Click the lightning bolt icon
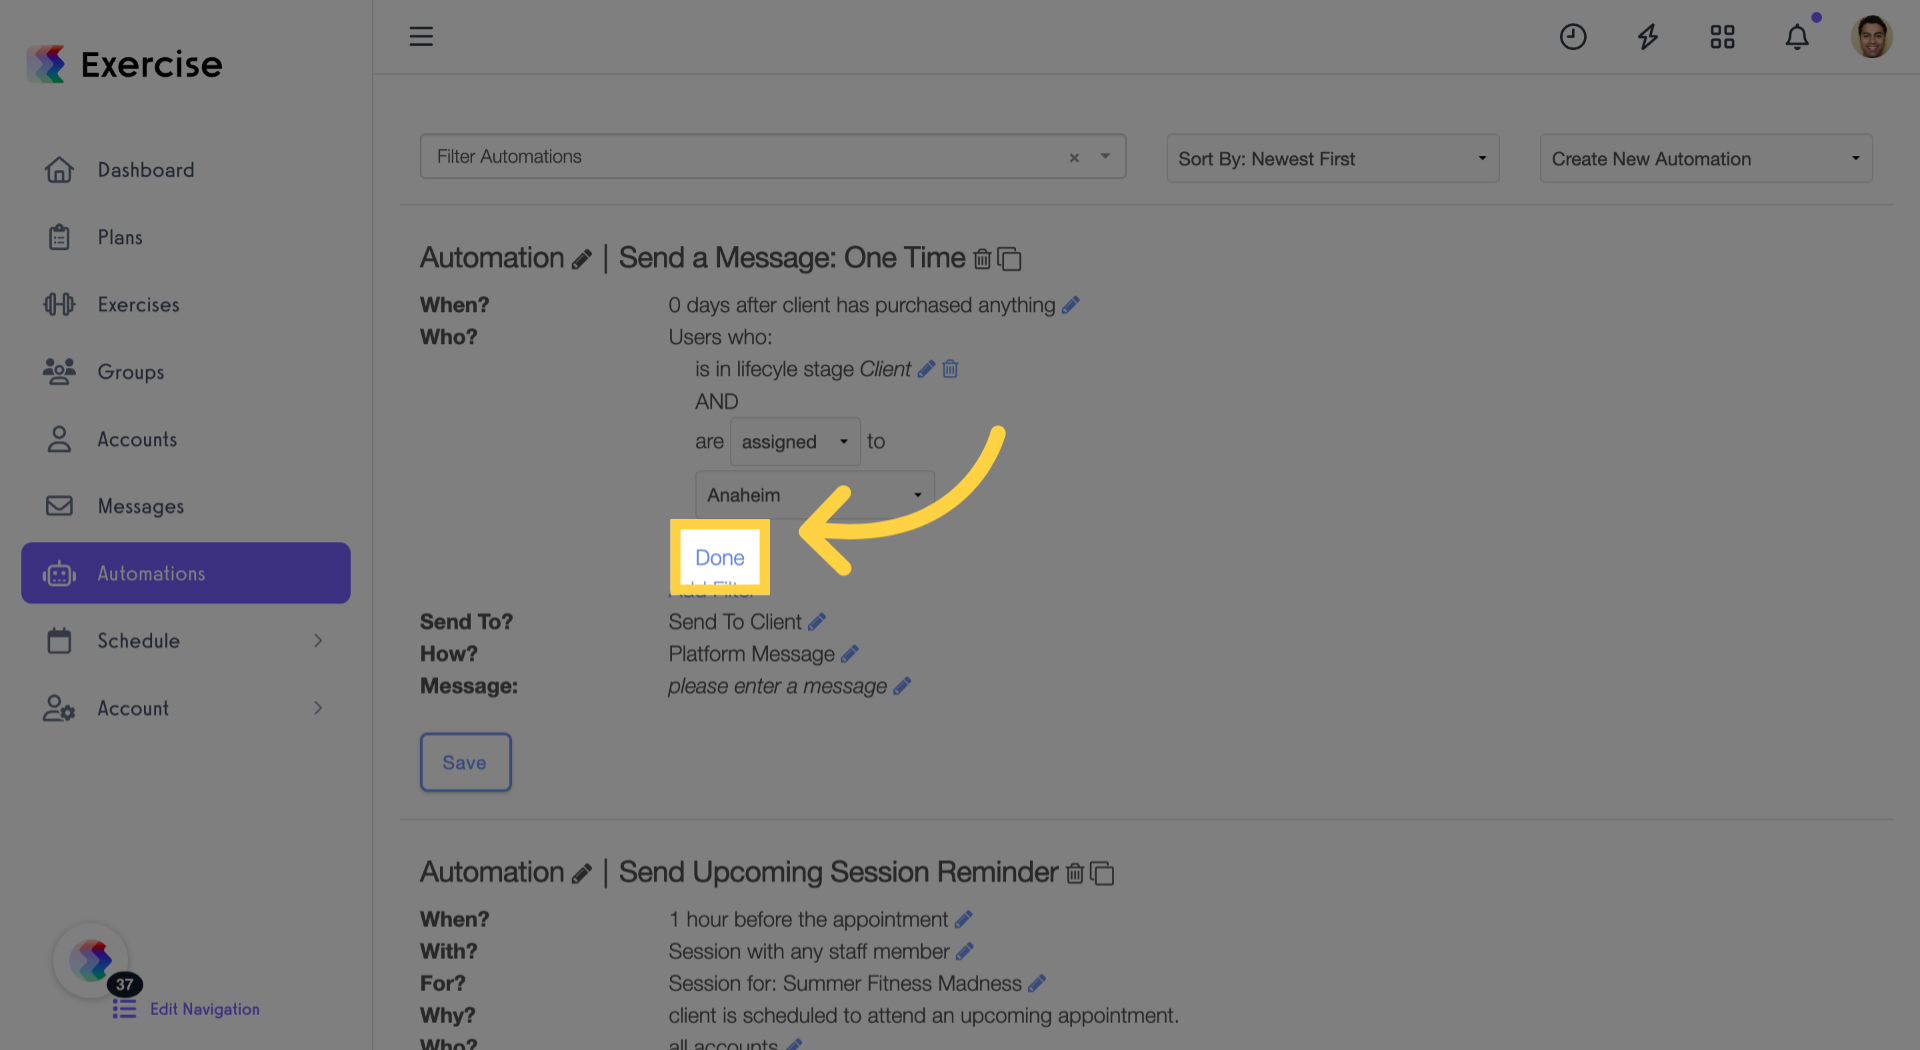1920x1050 pixels. pos(1648,37)
